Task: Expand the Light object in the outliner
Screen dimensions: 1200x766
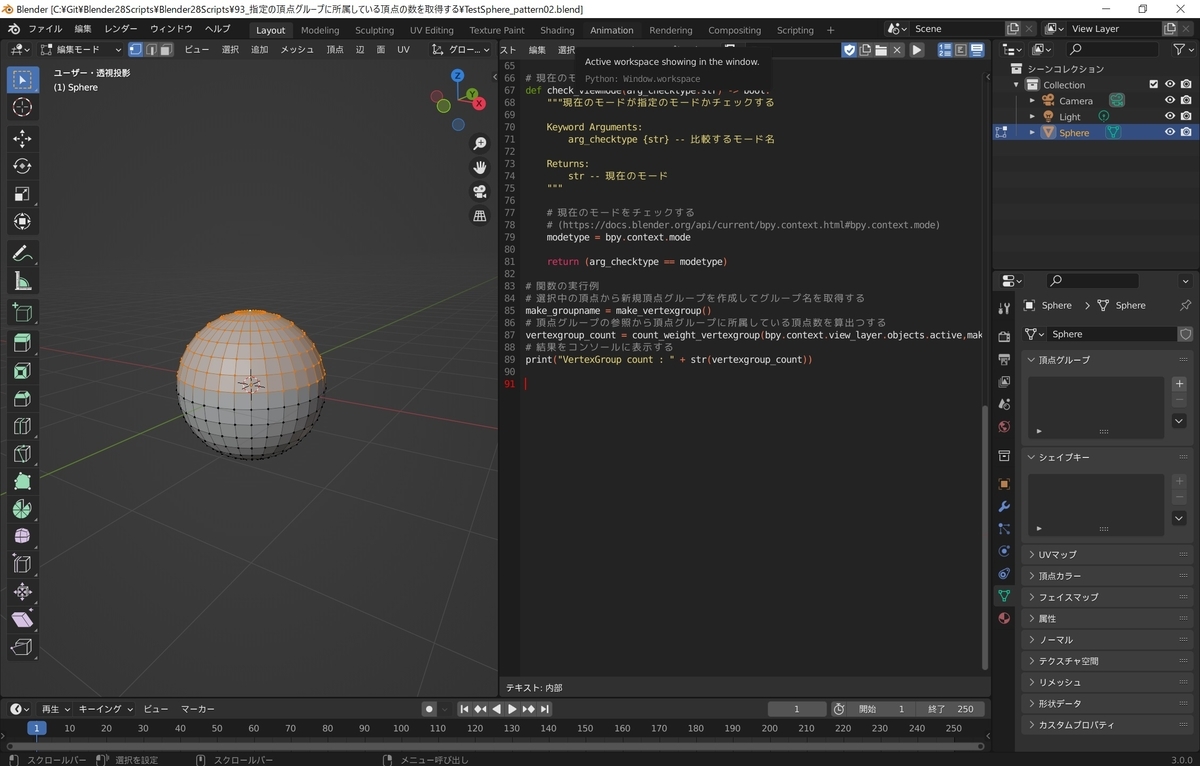Action: pyautogui.click(x=1032, y=116)
